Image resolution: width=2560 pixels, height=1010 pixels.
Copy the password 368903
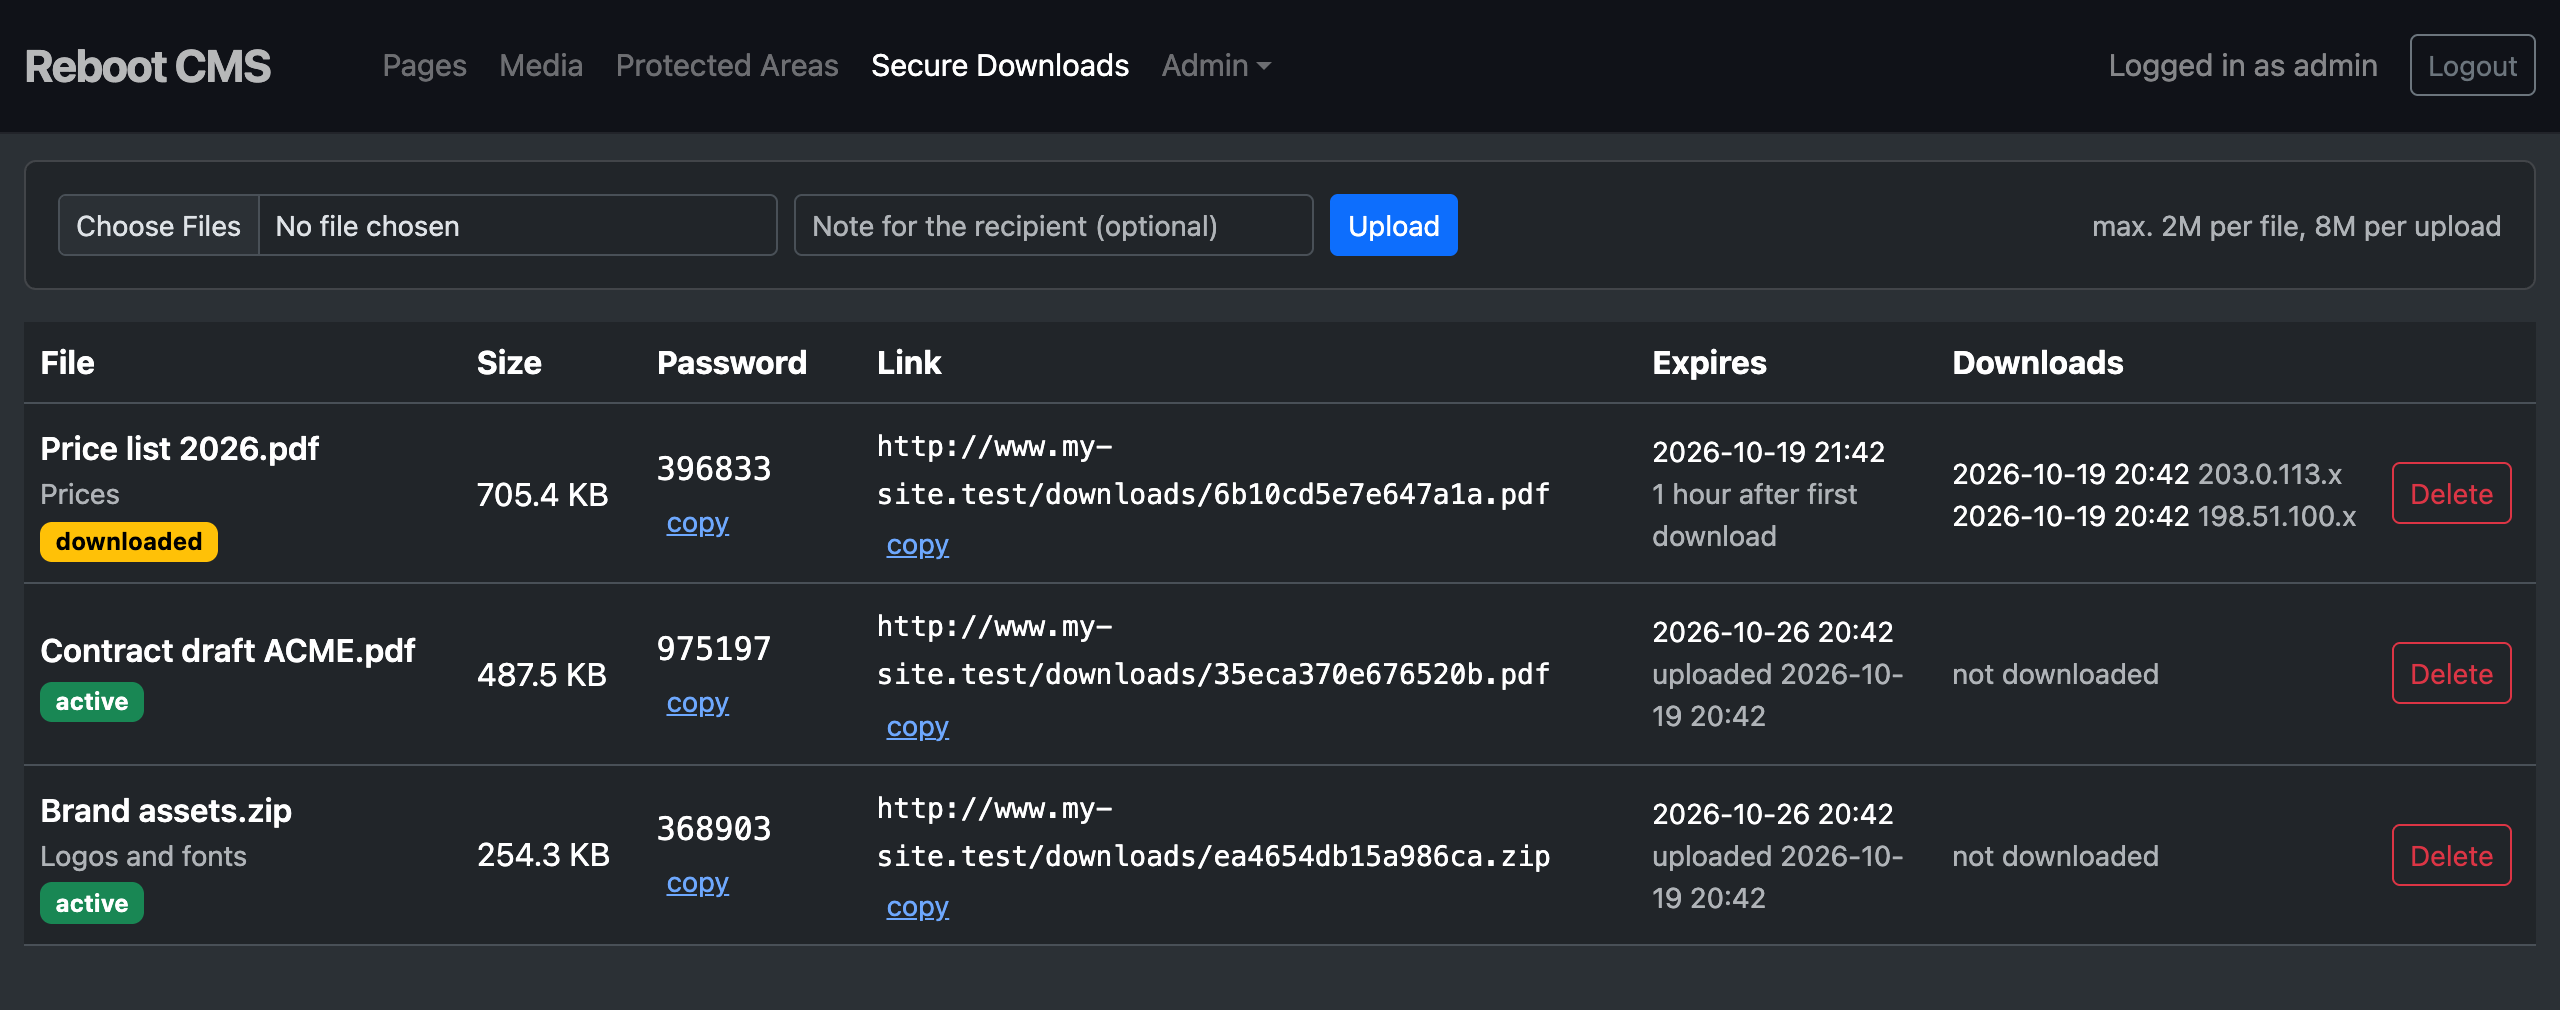(x=698, y=883)
